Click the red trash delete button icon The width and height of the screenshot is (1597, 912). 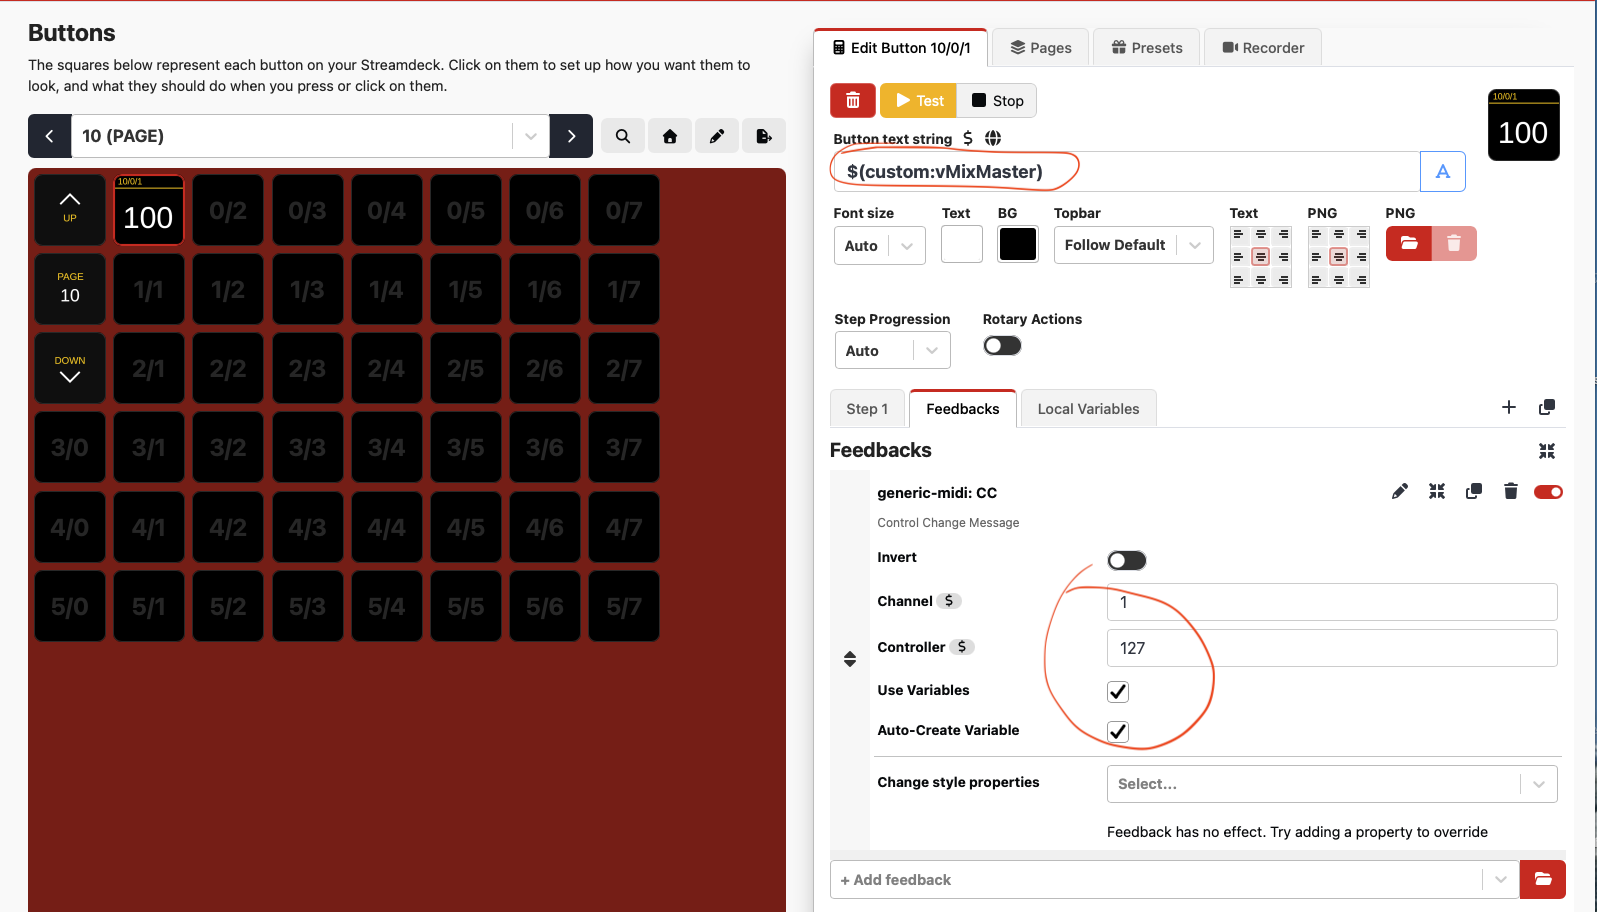852,101
